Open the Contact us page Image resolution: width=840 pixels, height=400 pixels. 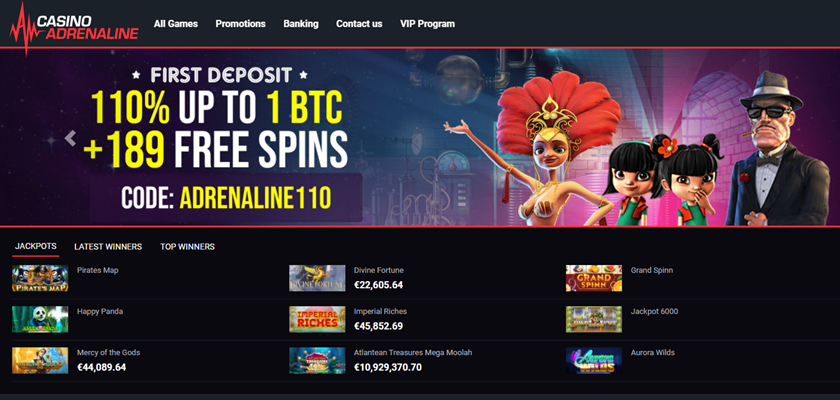click(359, 24)
